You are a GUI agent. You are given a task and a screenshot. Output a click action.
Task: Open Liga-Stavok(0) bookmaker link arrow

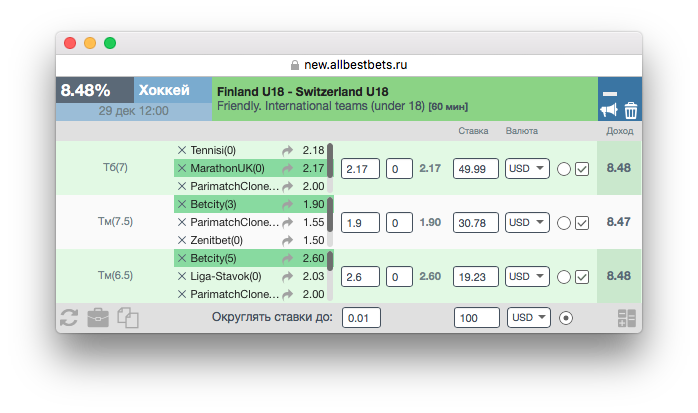[x=288, y=277]
